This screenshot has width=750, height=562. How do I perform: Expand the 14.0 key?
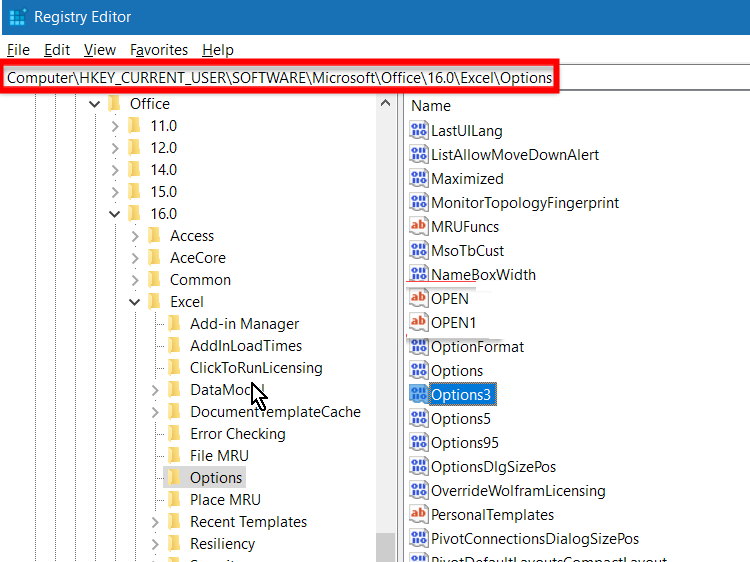point(115,170)
